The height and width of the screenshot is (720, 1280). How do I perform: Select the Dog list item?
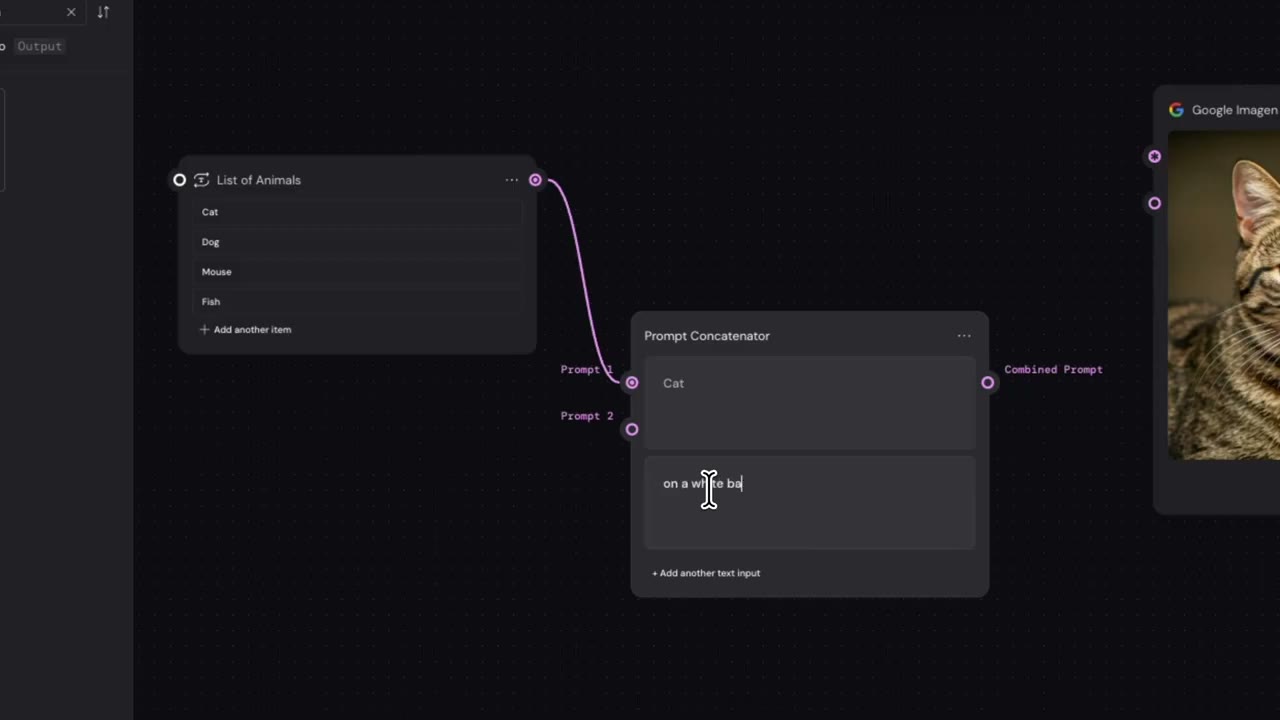(358, 242)
